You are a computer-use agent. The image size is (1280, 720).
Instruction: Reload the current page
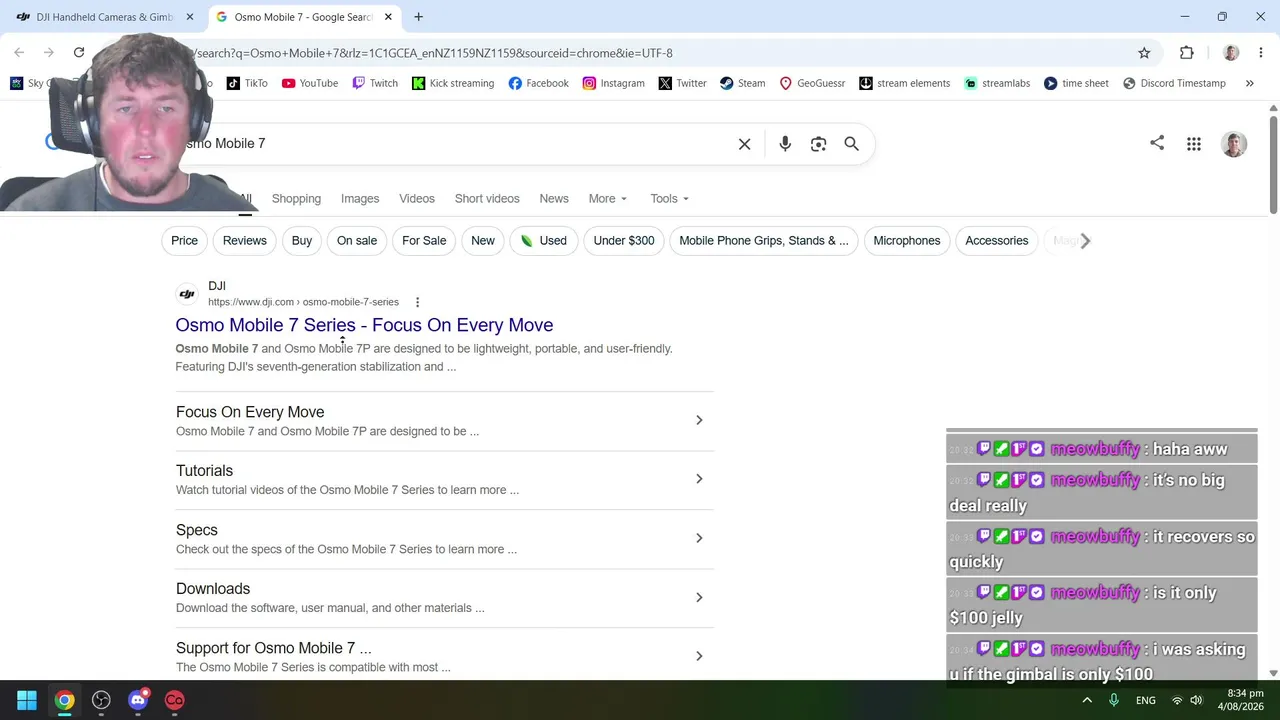click(x=79, y=52)
